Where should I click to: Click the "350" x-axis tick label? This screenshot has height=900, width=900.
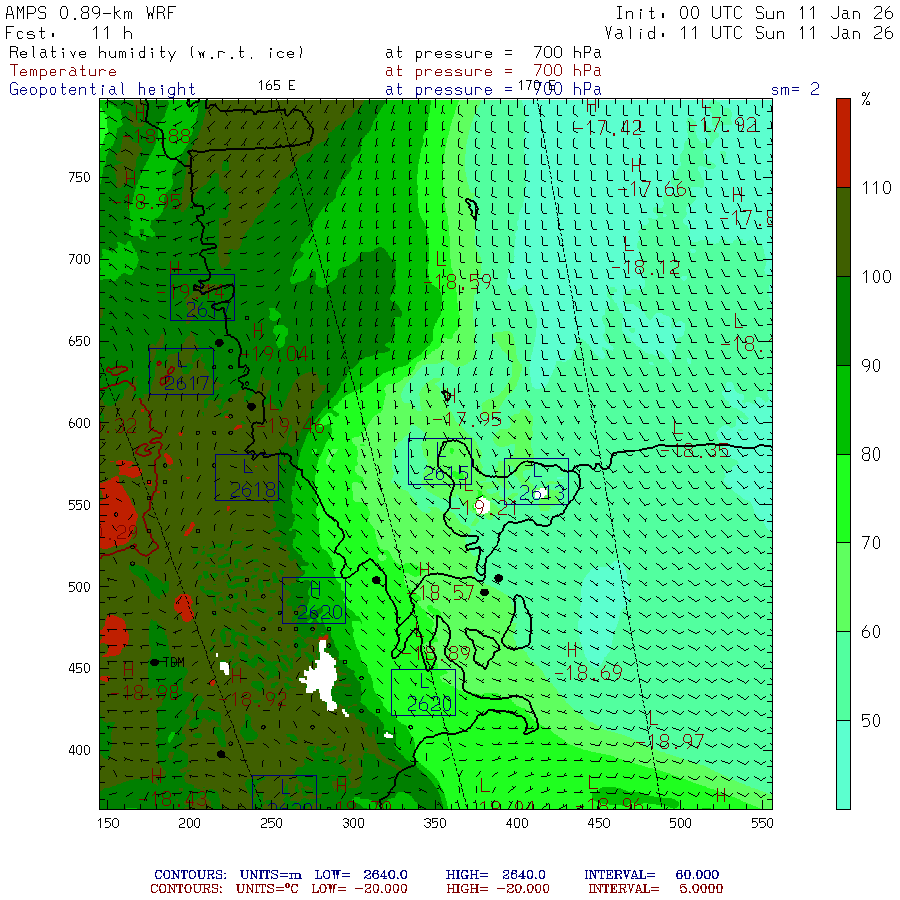point(435,823)
